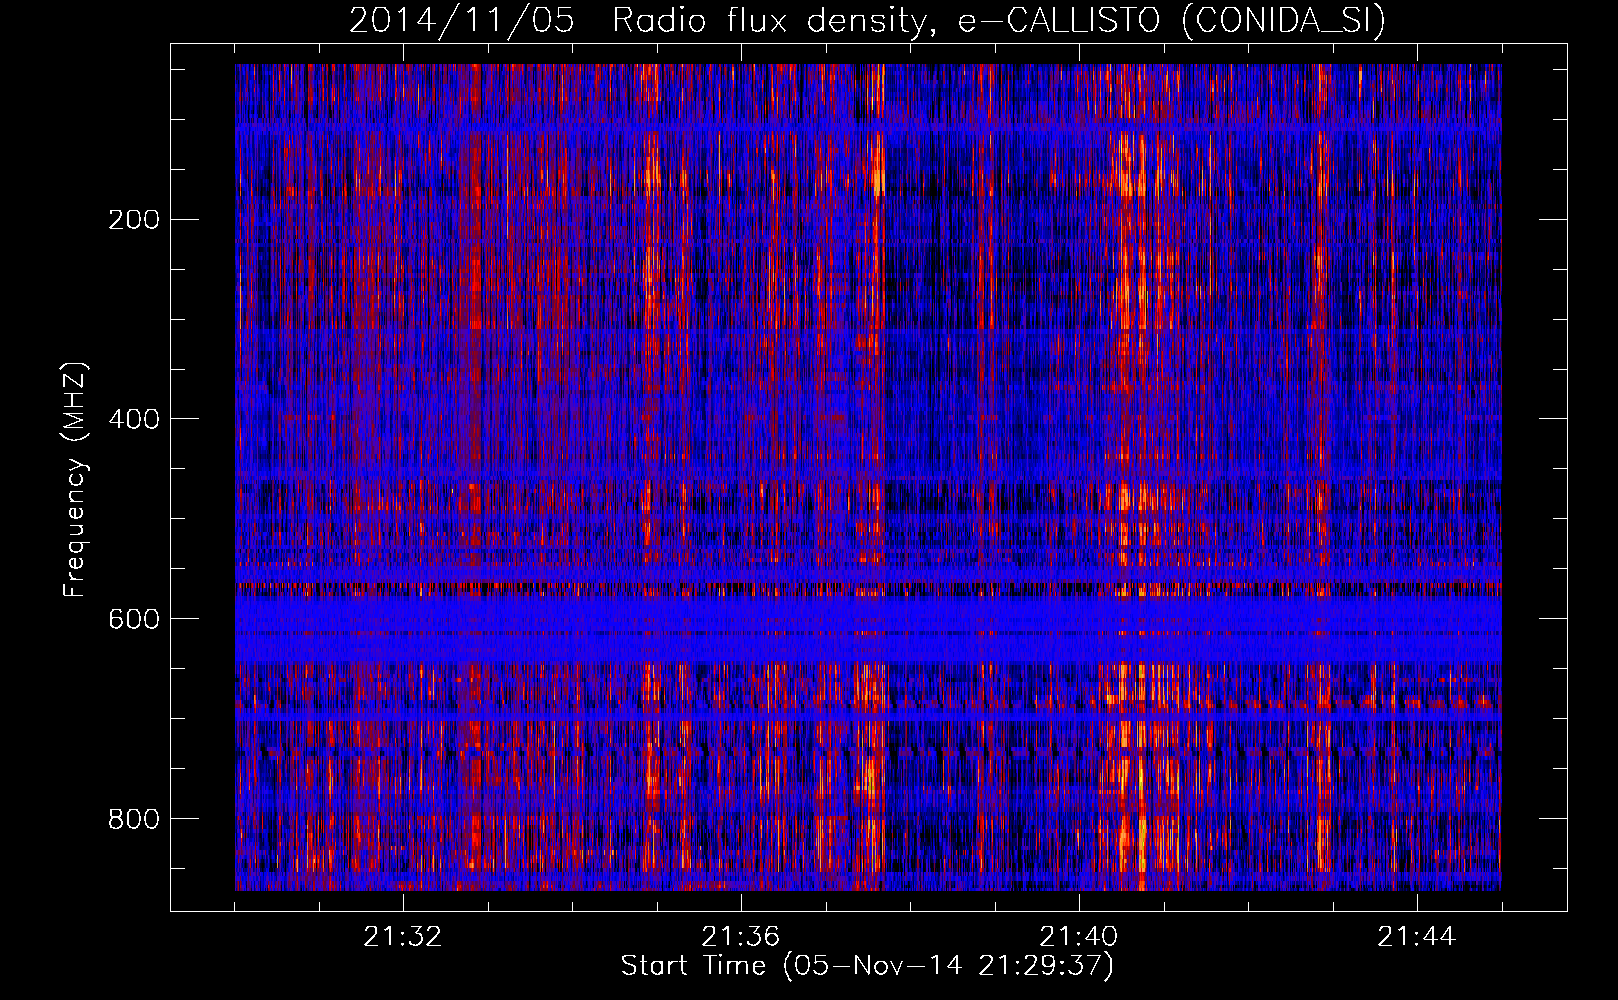Click the 600 frequency tick label
Image resolution: width=1618 pixels, height=1000 pixels.
(134, 619)
